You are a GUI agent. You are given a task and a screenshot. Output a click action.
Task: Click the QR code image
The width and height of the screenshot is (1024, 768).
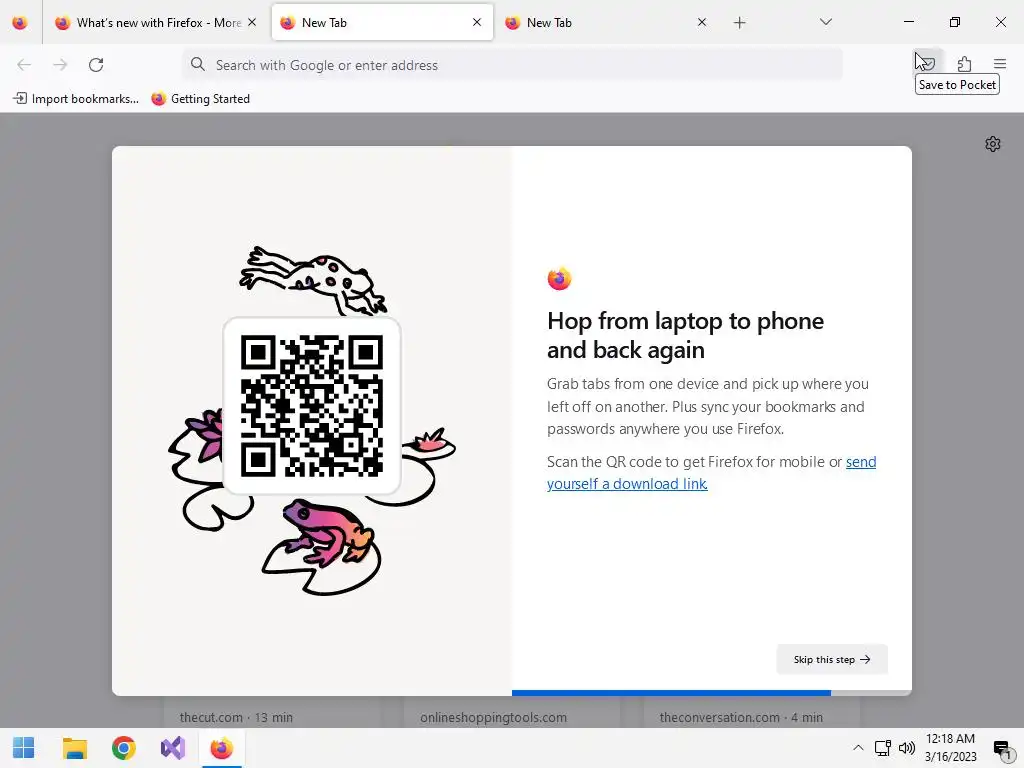pyautogui.click(x=312, y=406)
